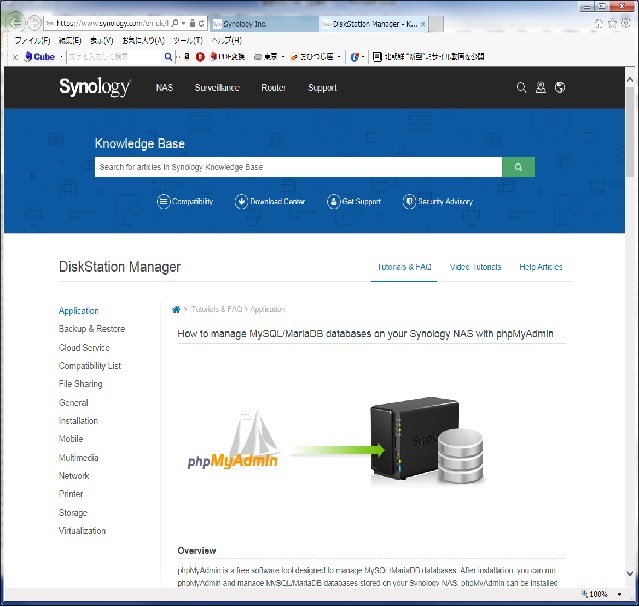Click the Cube toolbar search magnifier
The width and height of the screenshot is (639, 607).
click(168, 57)
